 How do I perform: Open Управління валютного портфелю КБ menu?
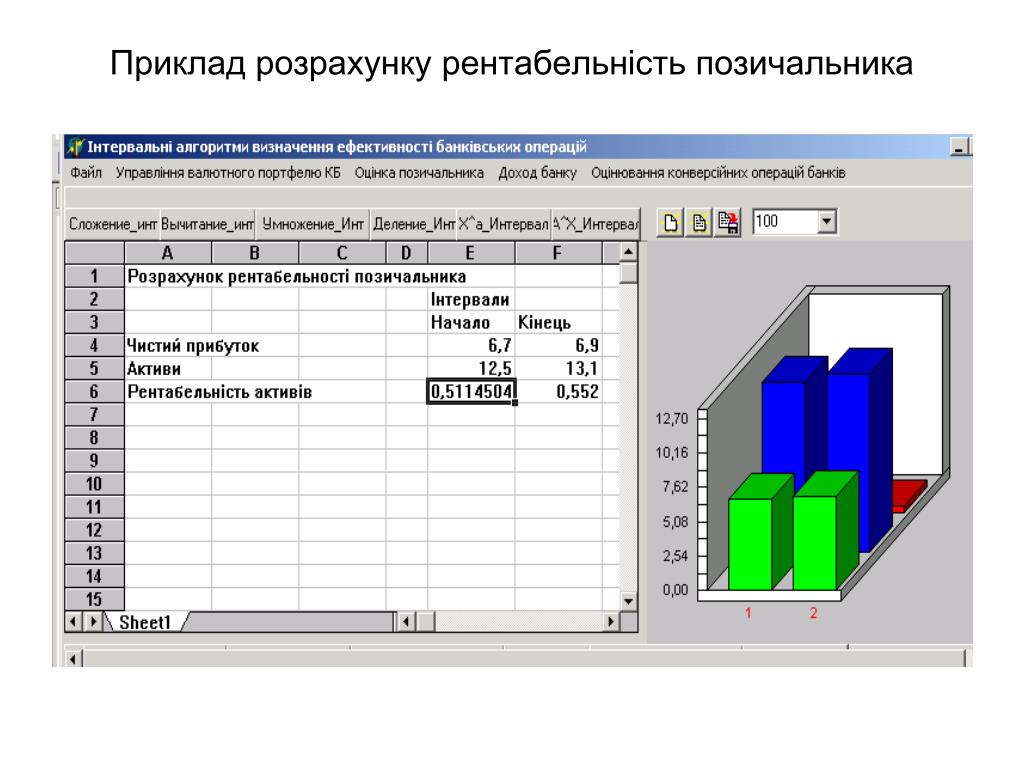[228, 173]
